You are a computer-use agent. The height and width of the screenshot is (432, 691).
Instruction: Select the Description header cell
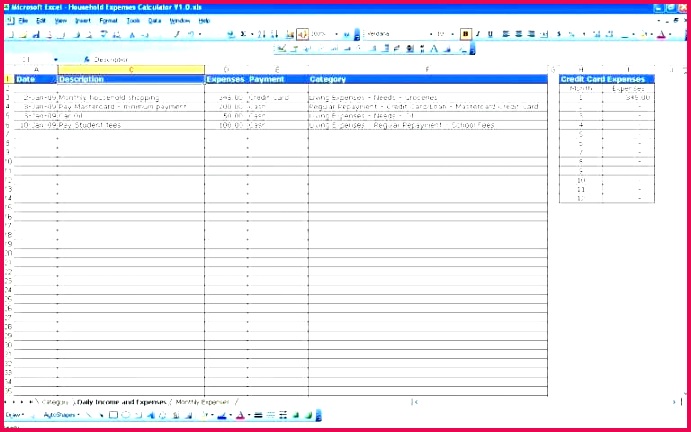coord(131,79)
